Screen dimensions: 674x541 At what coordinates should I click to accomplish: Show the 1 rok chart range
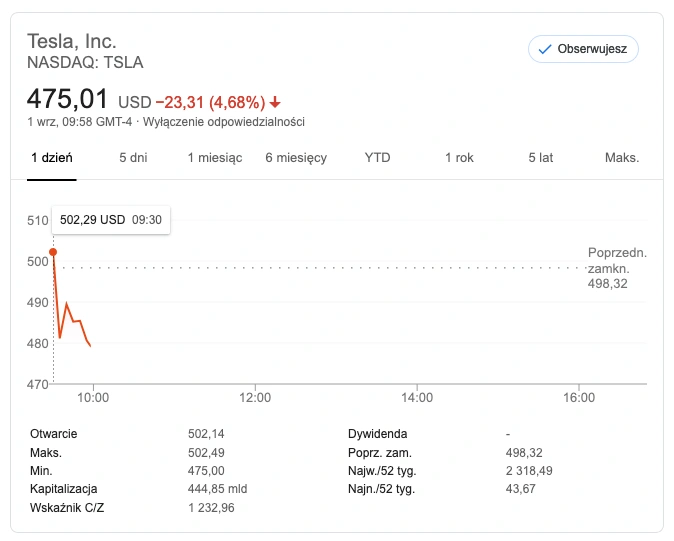(459, 158)
